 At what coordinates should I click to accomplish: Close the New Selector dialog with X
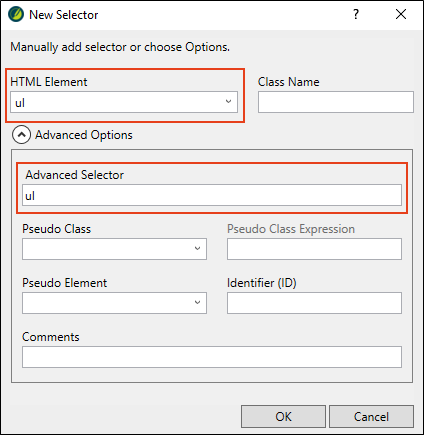(401, 14)
